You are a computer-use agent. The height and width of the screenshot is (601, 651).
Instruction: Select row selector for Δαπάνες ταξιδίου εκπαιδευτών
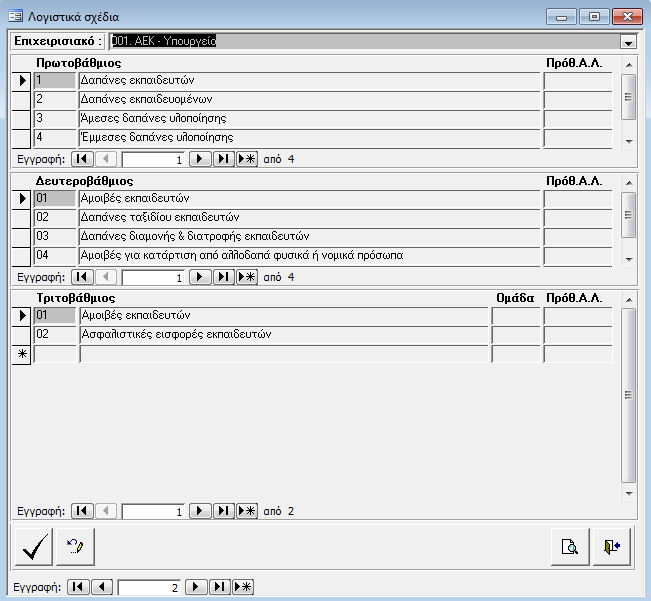click(x=21, y=217)
